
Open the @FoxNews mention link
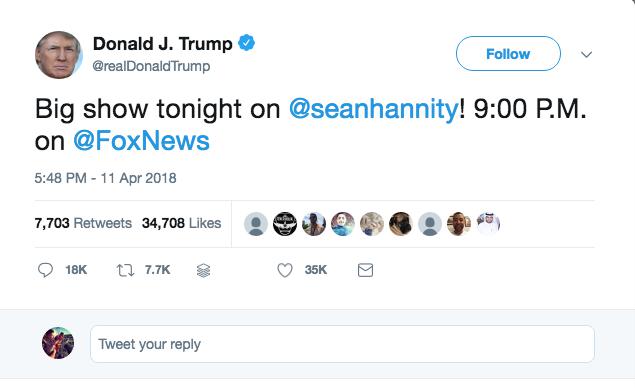(x=141, y=141)
